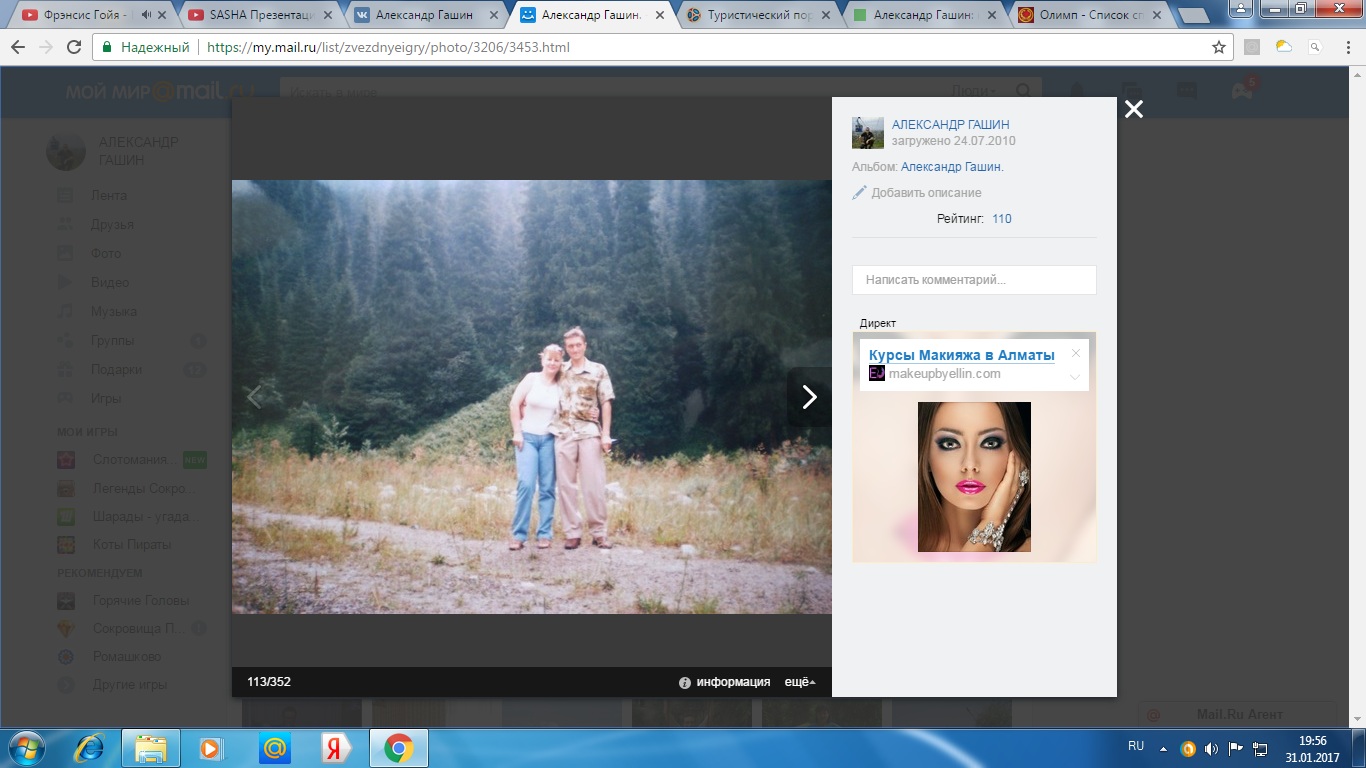This screenshot has width=1366, height=768.
Task: Mute audio icon on Фрэнсис Гойя tab
Action: coord(147,15)
